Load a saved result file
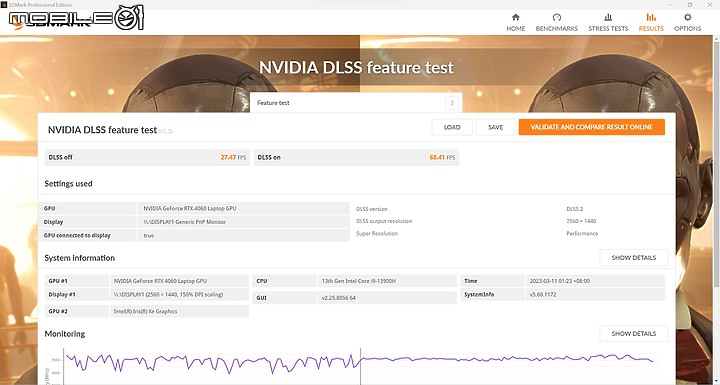The image size is (720, 385). click(x=452, y=127)
